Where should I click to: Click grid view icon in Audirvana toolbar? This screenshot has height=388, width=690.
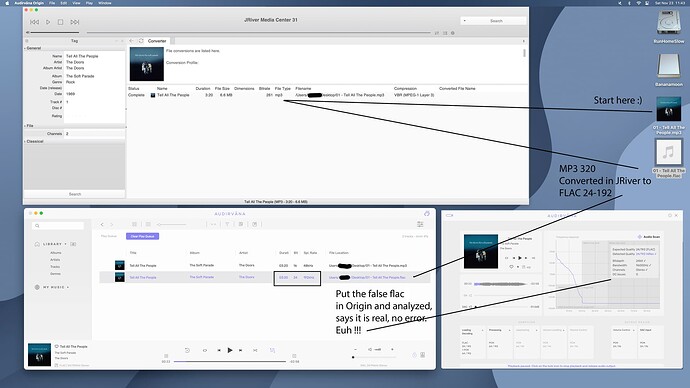pyautogui.click(x=135, y=224)
